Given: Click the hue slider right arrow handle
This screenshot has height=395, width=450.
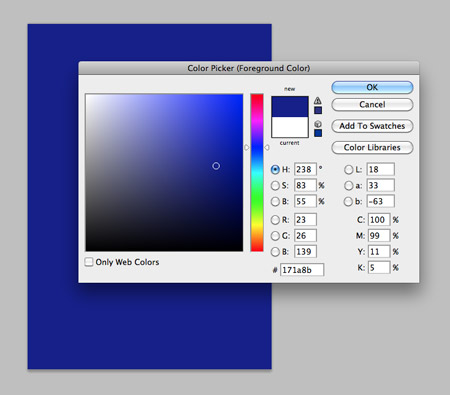Looking at the screenshot, I should coord(267,147).
